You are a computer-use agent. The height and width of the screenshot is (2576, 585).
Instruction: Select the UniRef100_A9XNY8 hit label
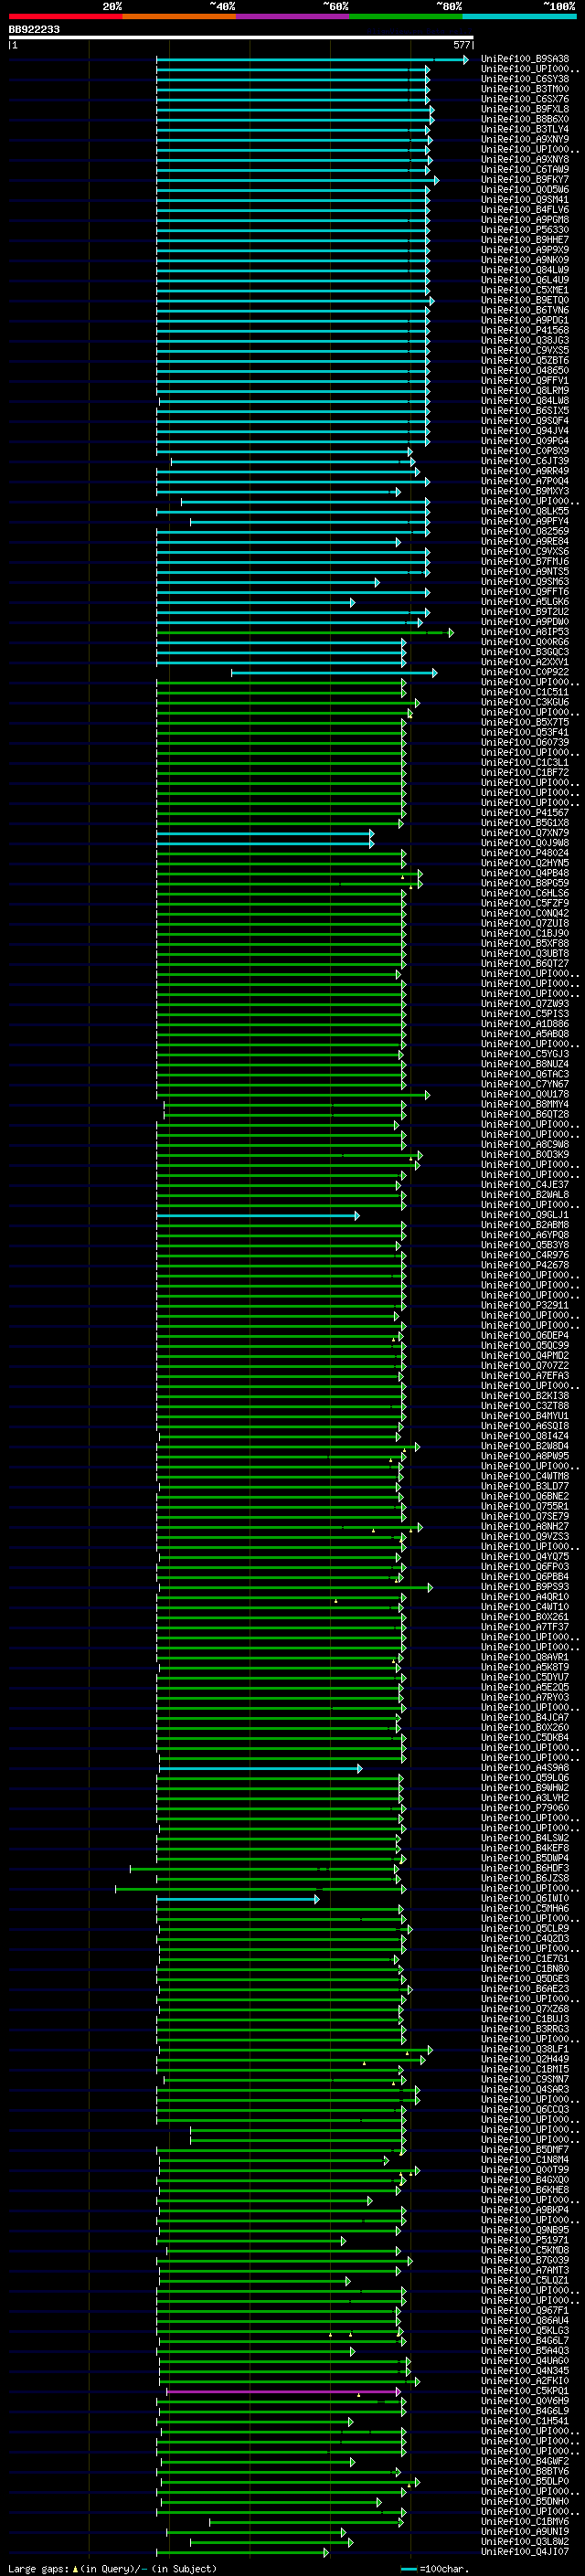coord(525,159)
